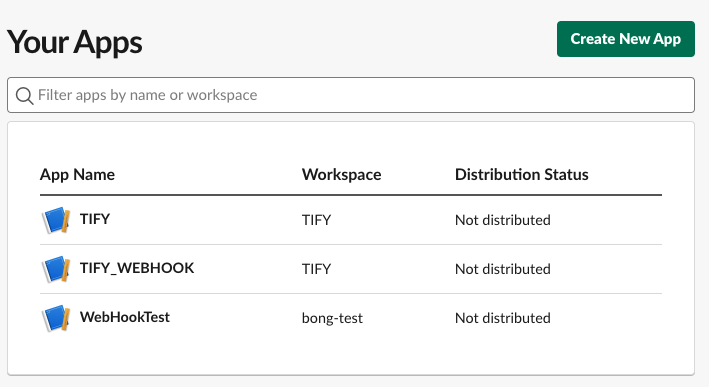This screenshot has height=387, width=709.
Task: Click Not distributed status for TIFY_WEBHOOK
Action: 503,269
